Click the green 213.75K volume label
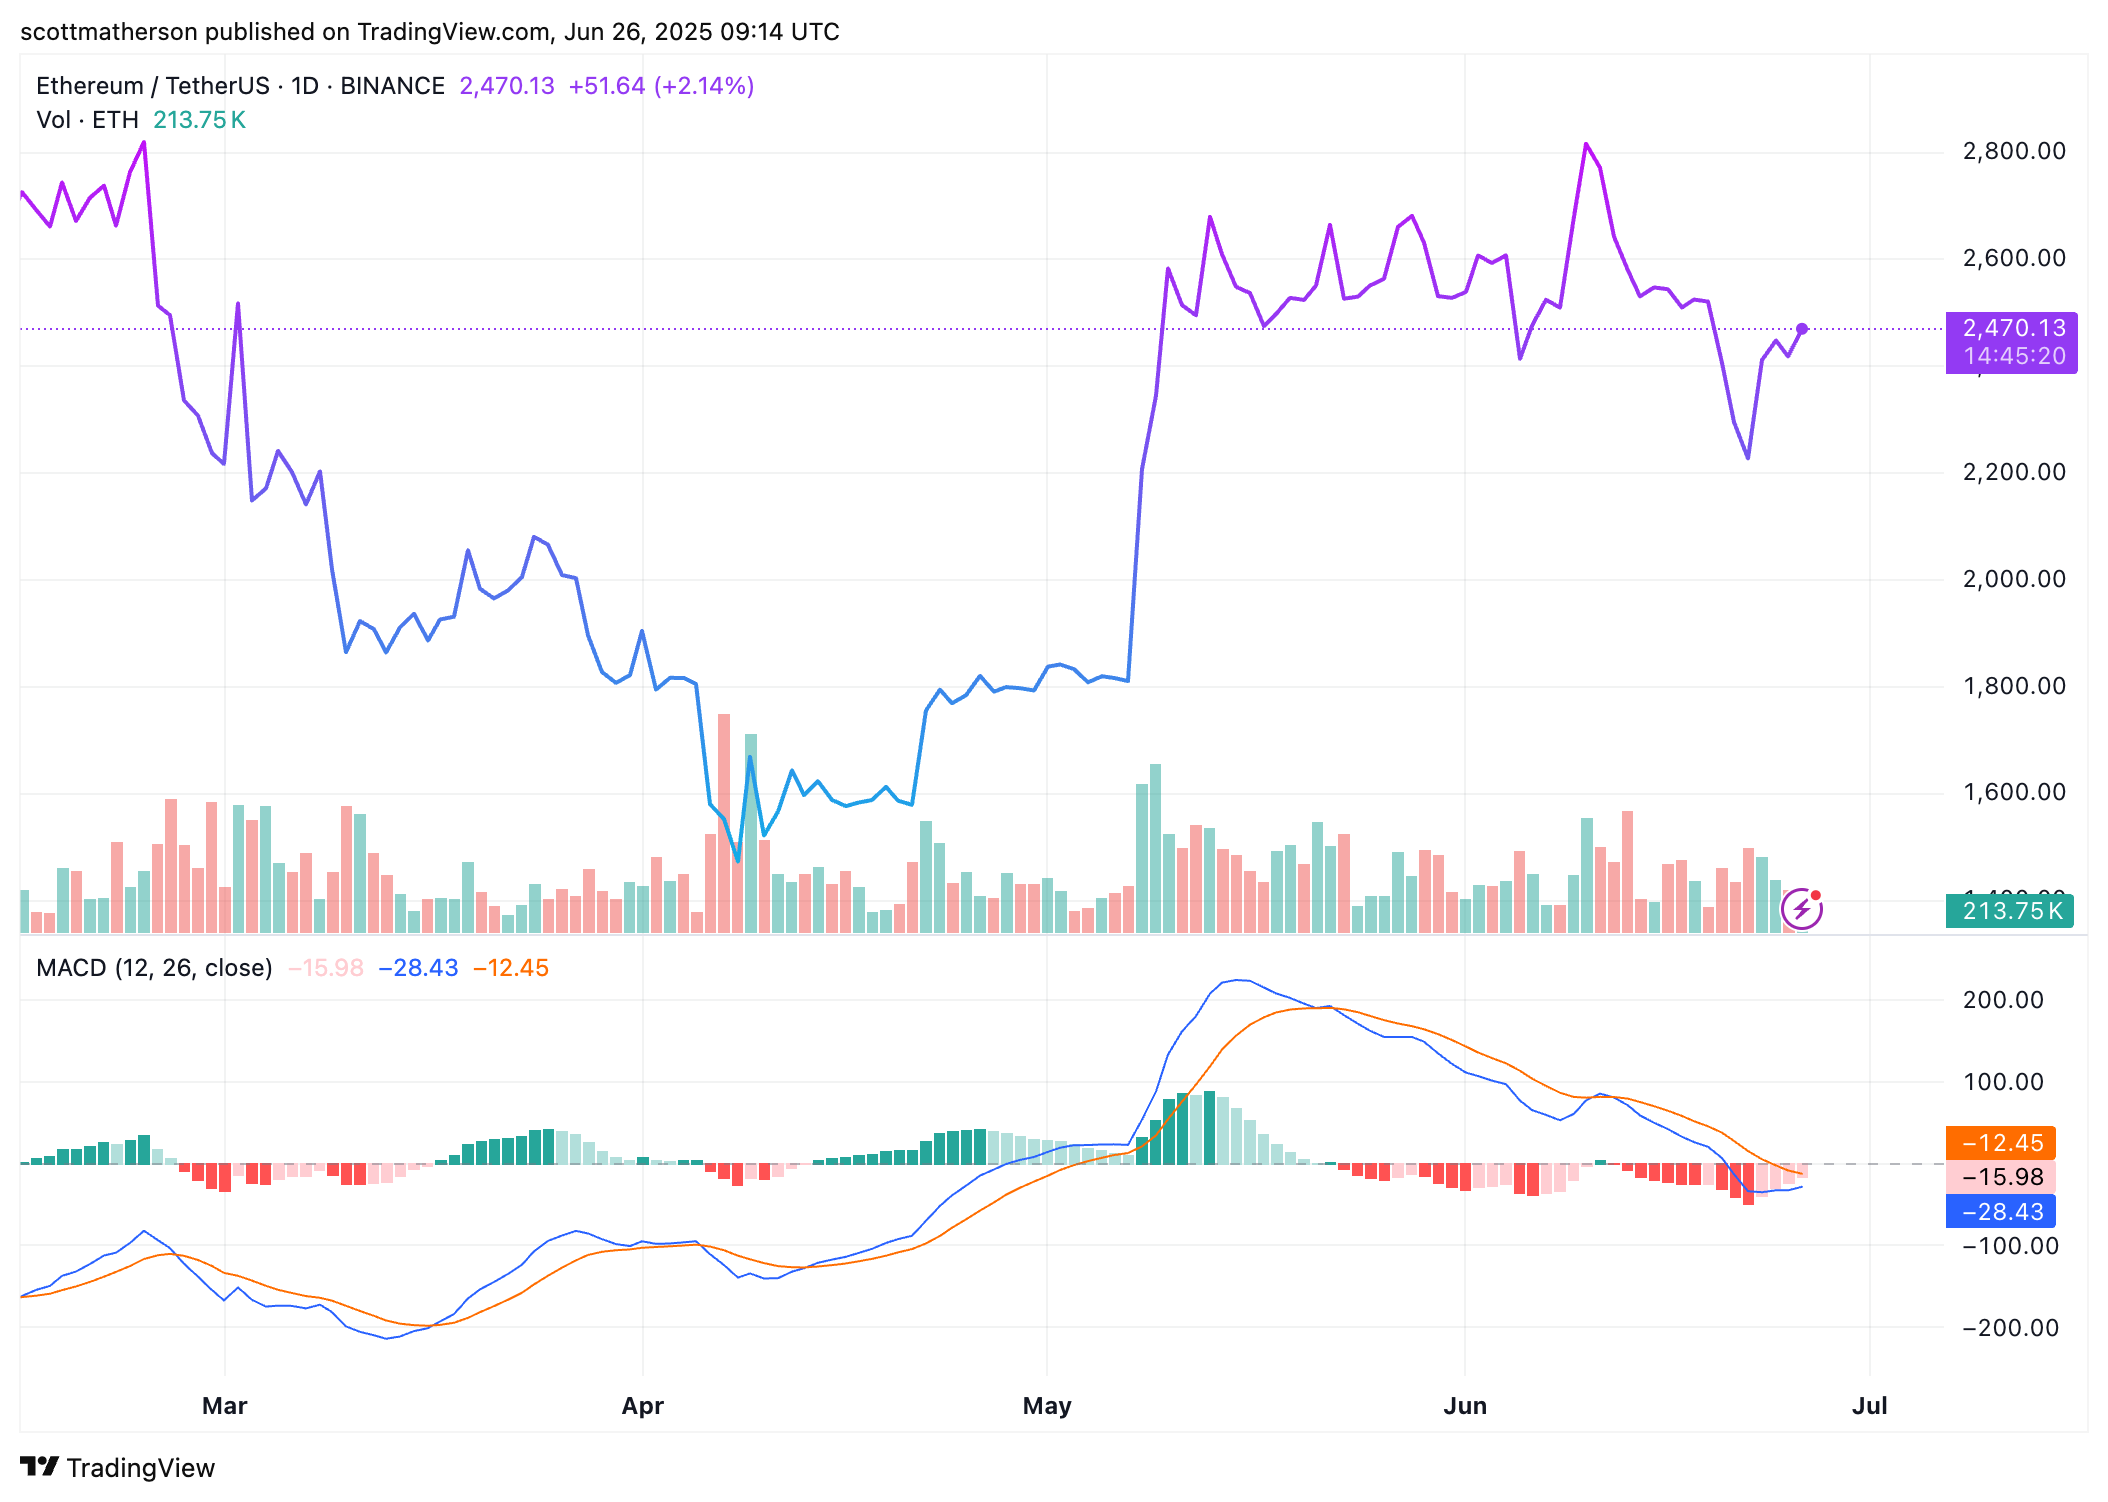The image size is (2108, 1502). coord(2008,911)
